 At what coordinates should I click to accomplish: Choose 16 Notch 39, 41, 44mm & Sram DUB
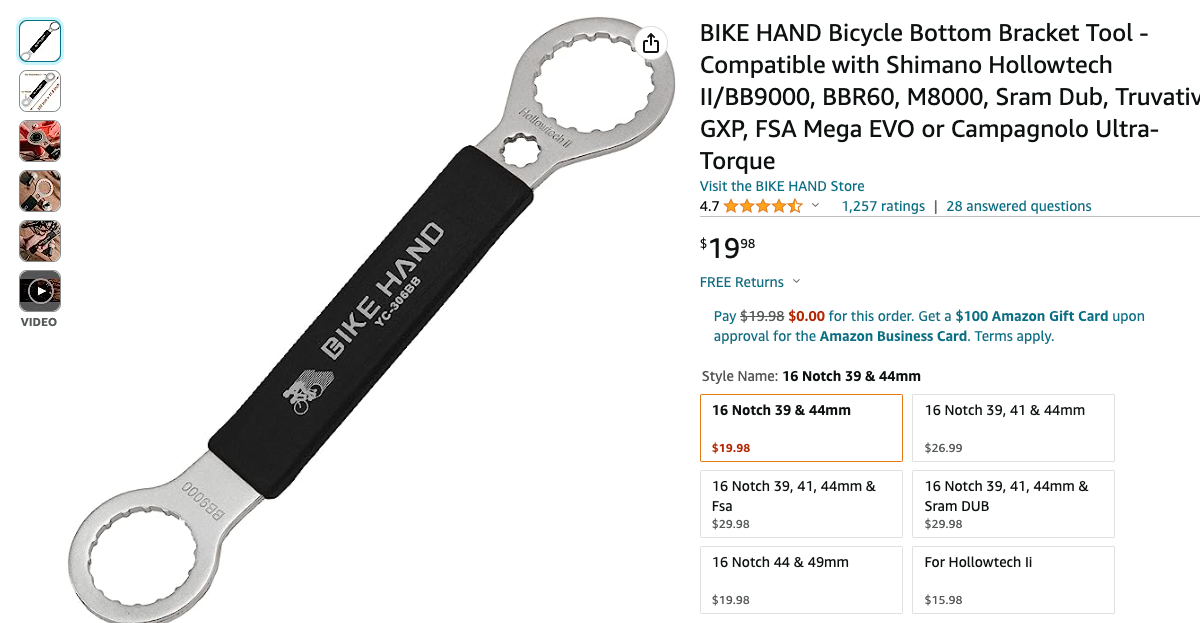click(x=1014, y=504)
